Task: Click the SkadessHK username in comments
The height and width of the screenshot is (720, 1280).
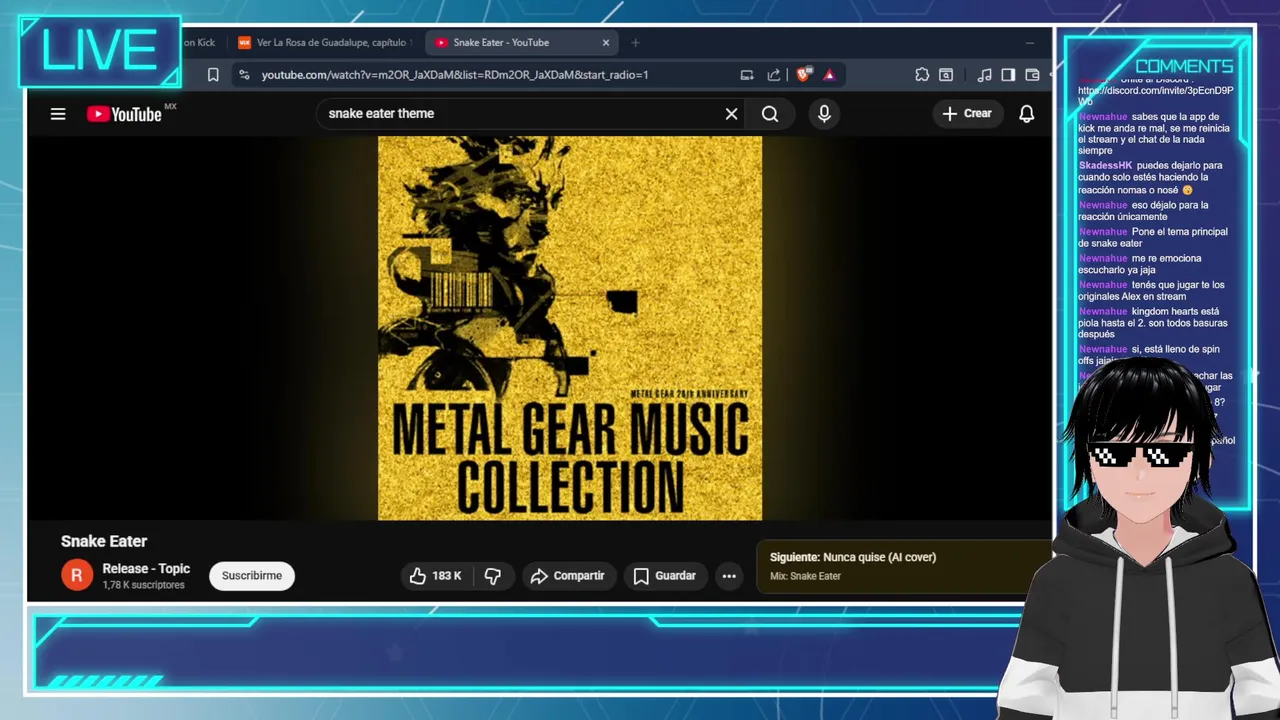Action: click(x=1105, y=166)
